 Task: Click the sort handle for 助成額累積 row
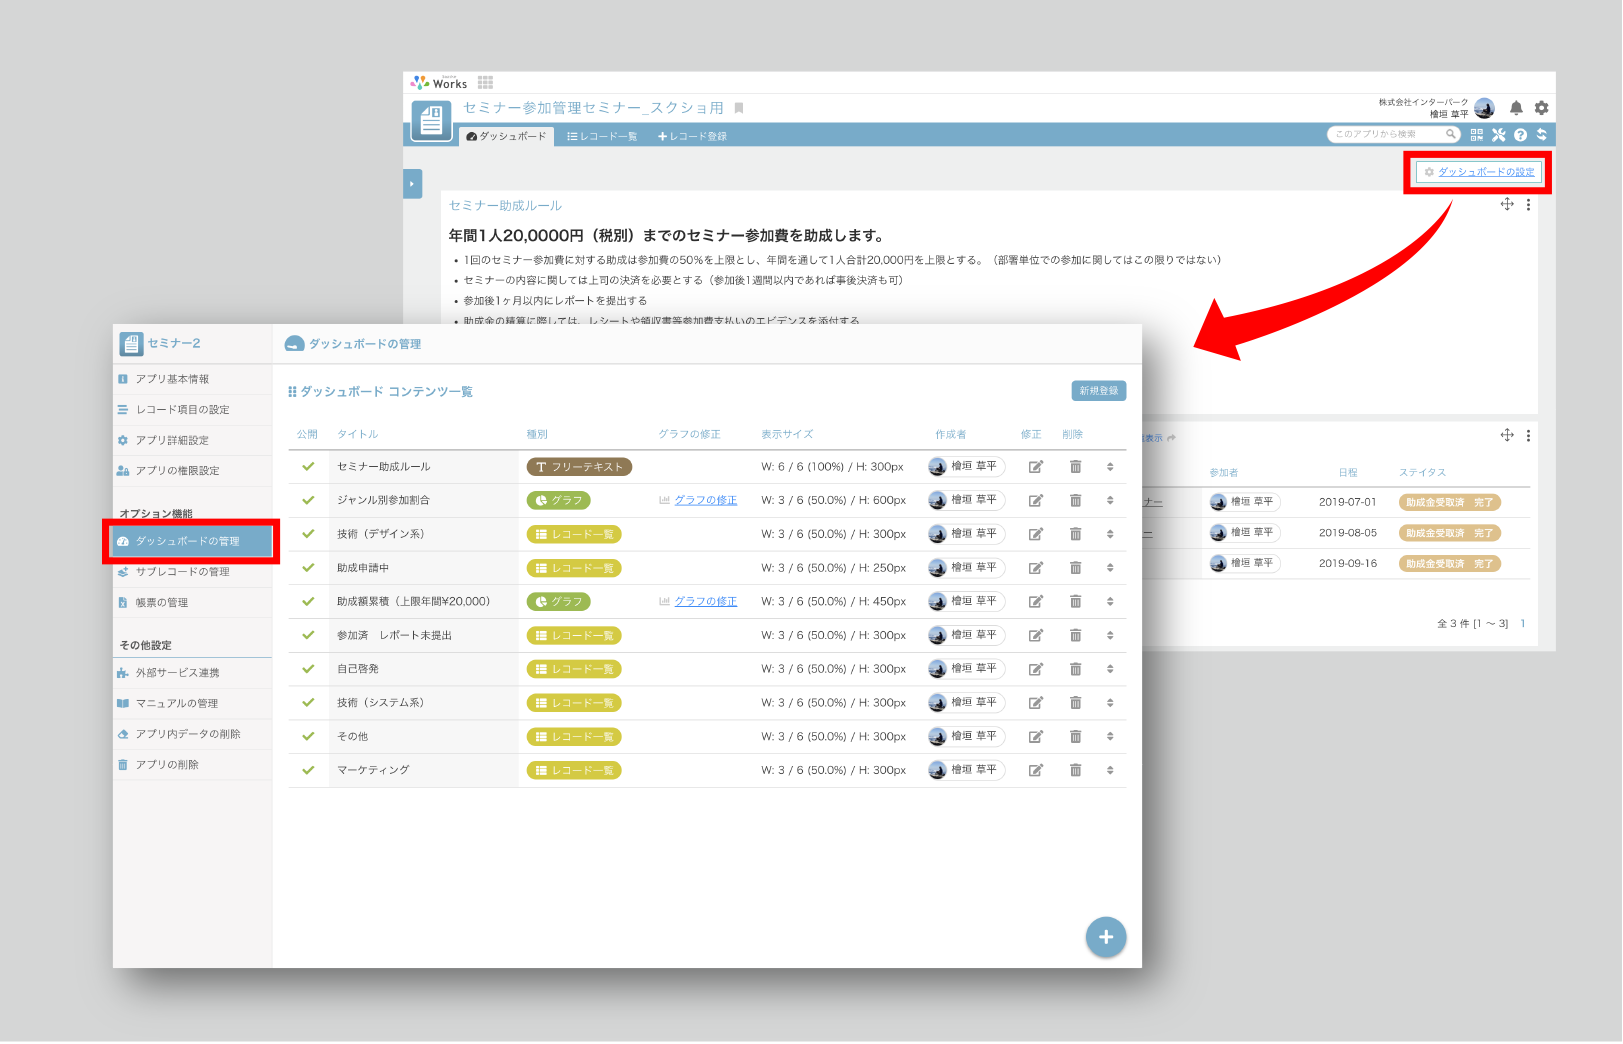point(1110,602)
